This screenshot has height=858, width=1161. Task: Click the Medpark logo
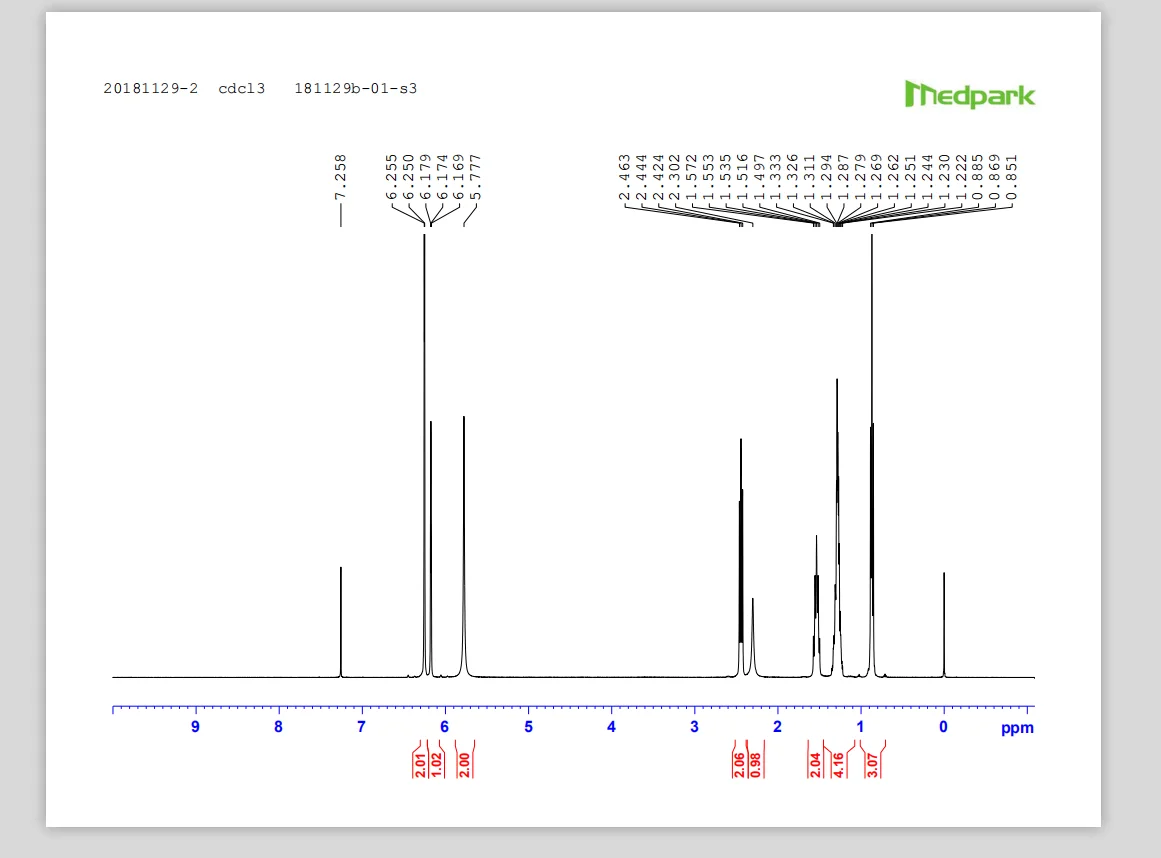(x=969, y=95)
